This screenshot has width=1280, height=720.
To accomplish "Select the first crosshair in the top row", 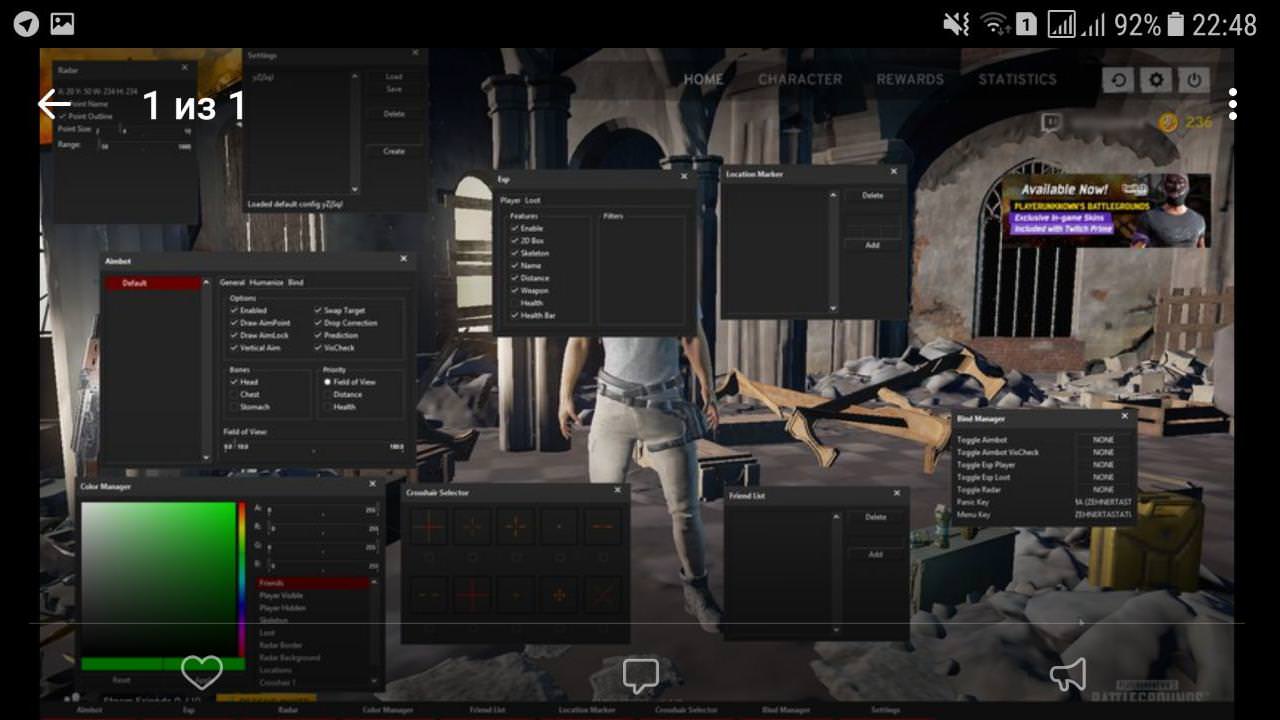I will (x=429, y=526).
